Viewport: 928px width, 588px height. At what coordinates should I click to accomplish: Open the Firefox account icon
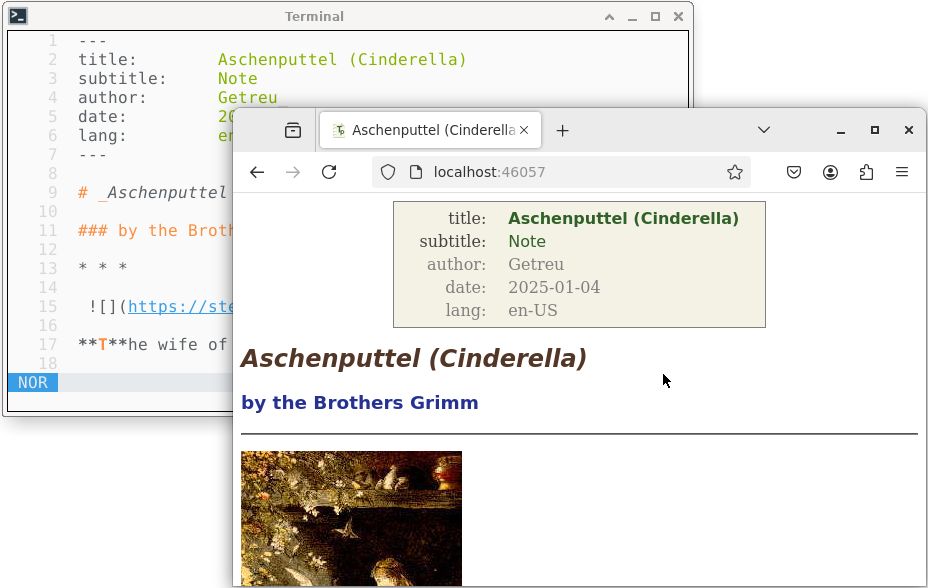pos(830,172)
